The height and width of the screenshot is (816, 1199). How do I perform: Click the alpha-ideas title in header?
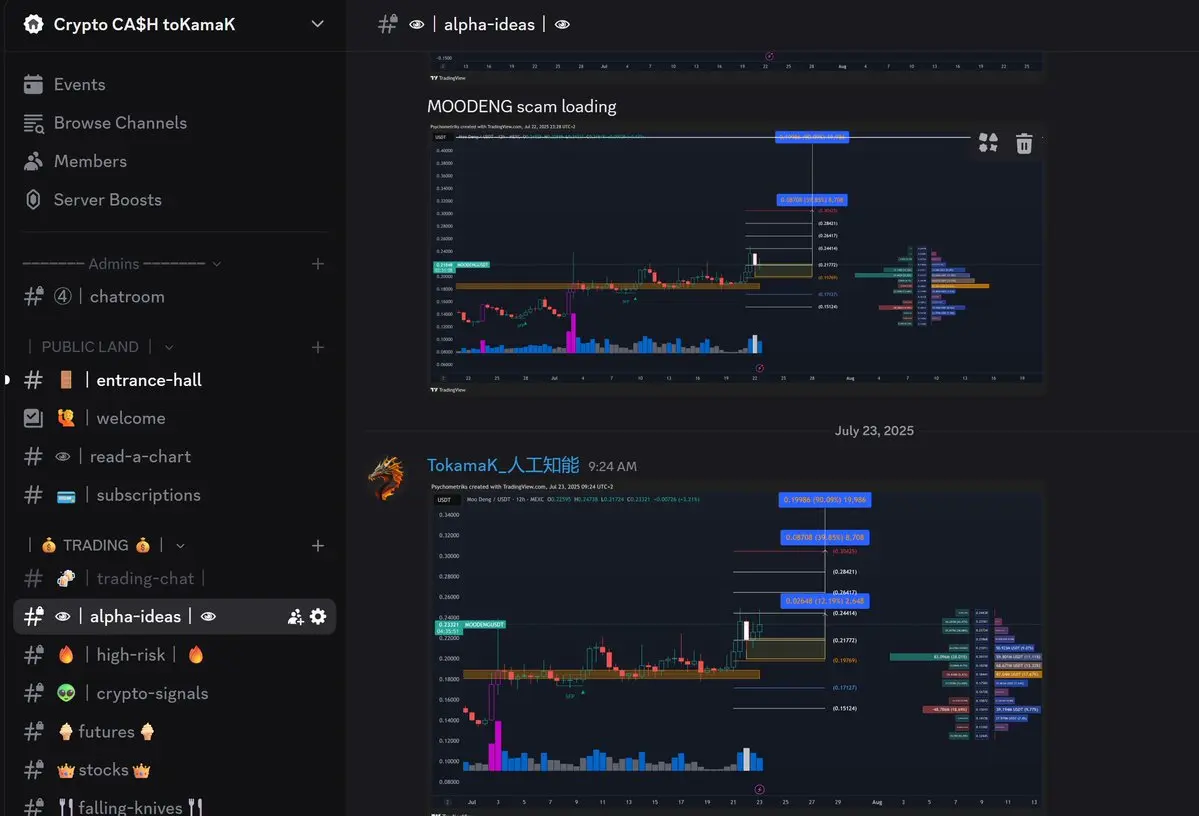(x=489, y=24)
